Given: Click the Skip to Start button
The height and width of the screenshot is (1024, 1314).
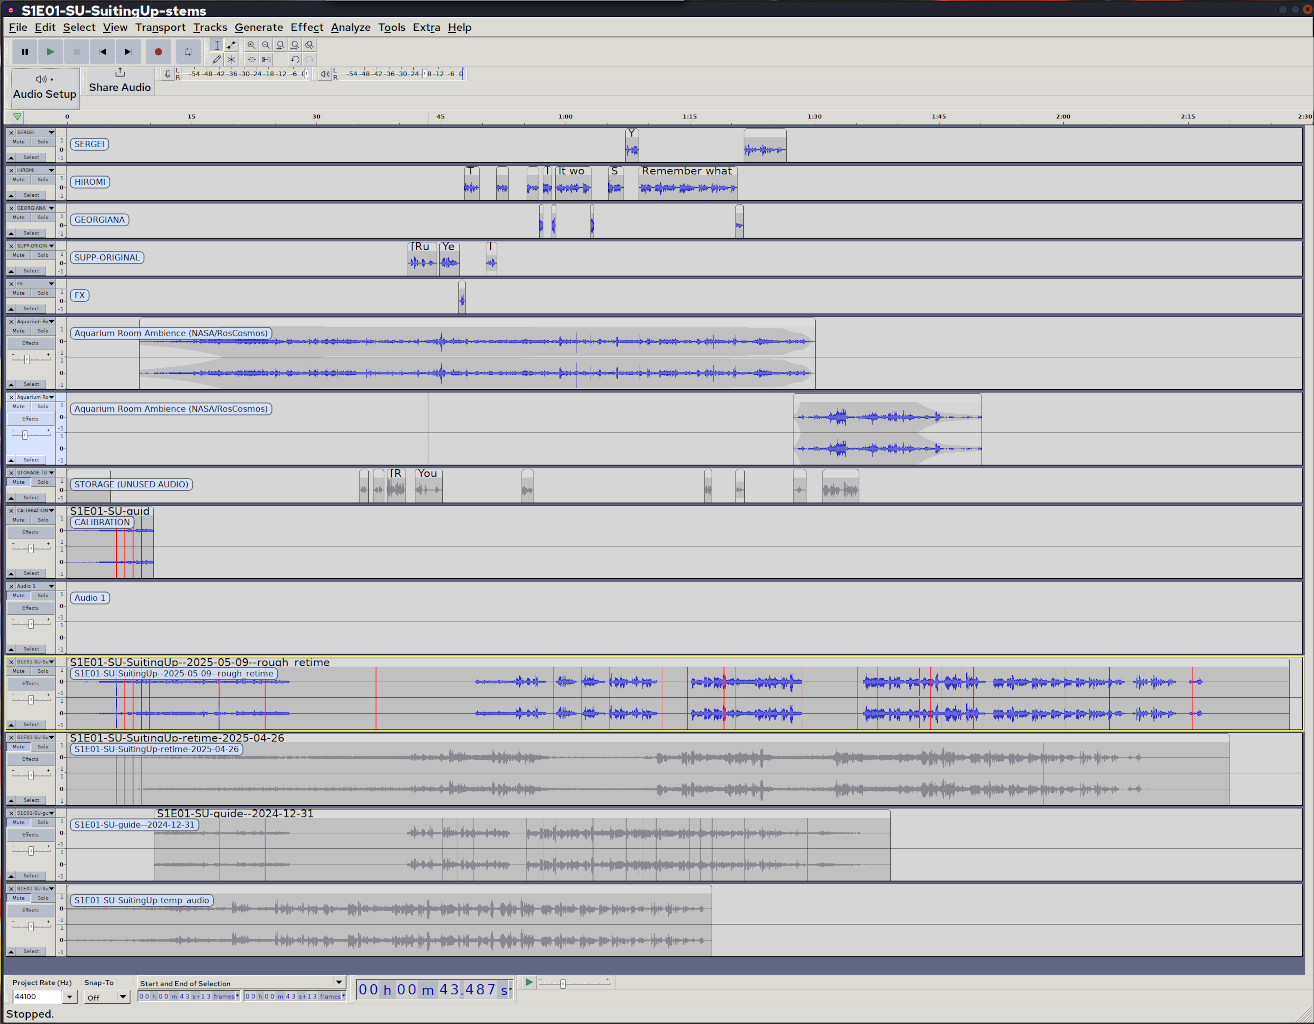Looking at the screenshot, I should point(102,51).
